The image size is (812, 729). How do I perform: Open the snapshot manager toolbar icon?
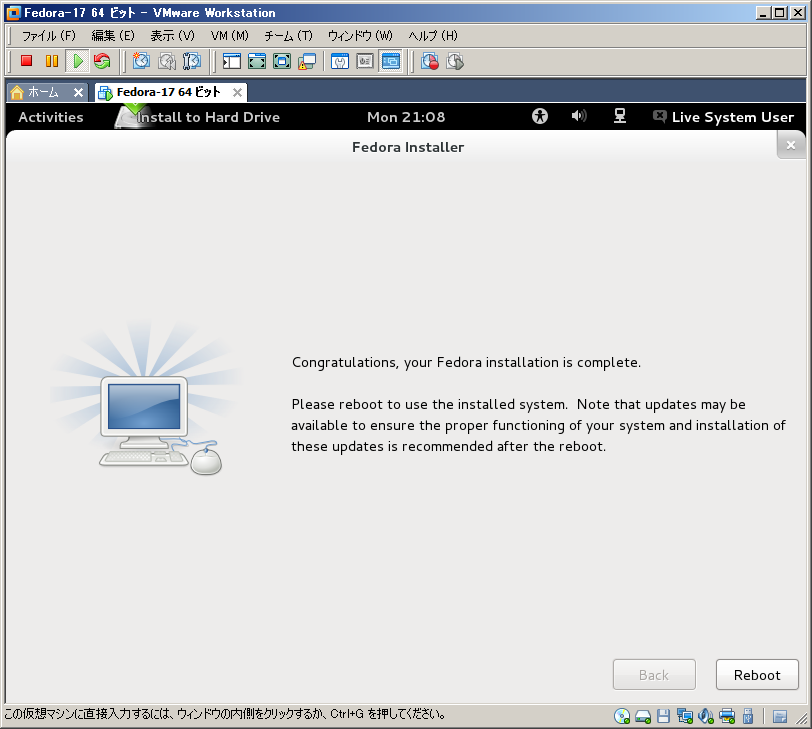click(192, 61)
